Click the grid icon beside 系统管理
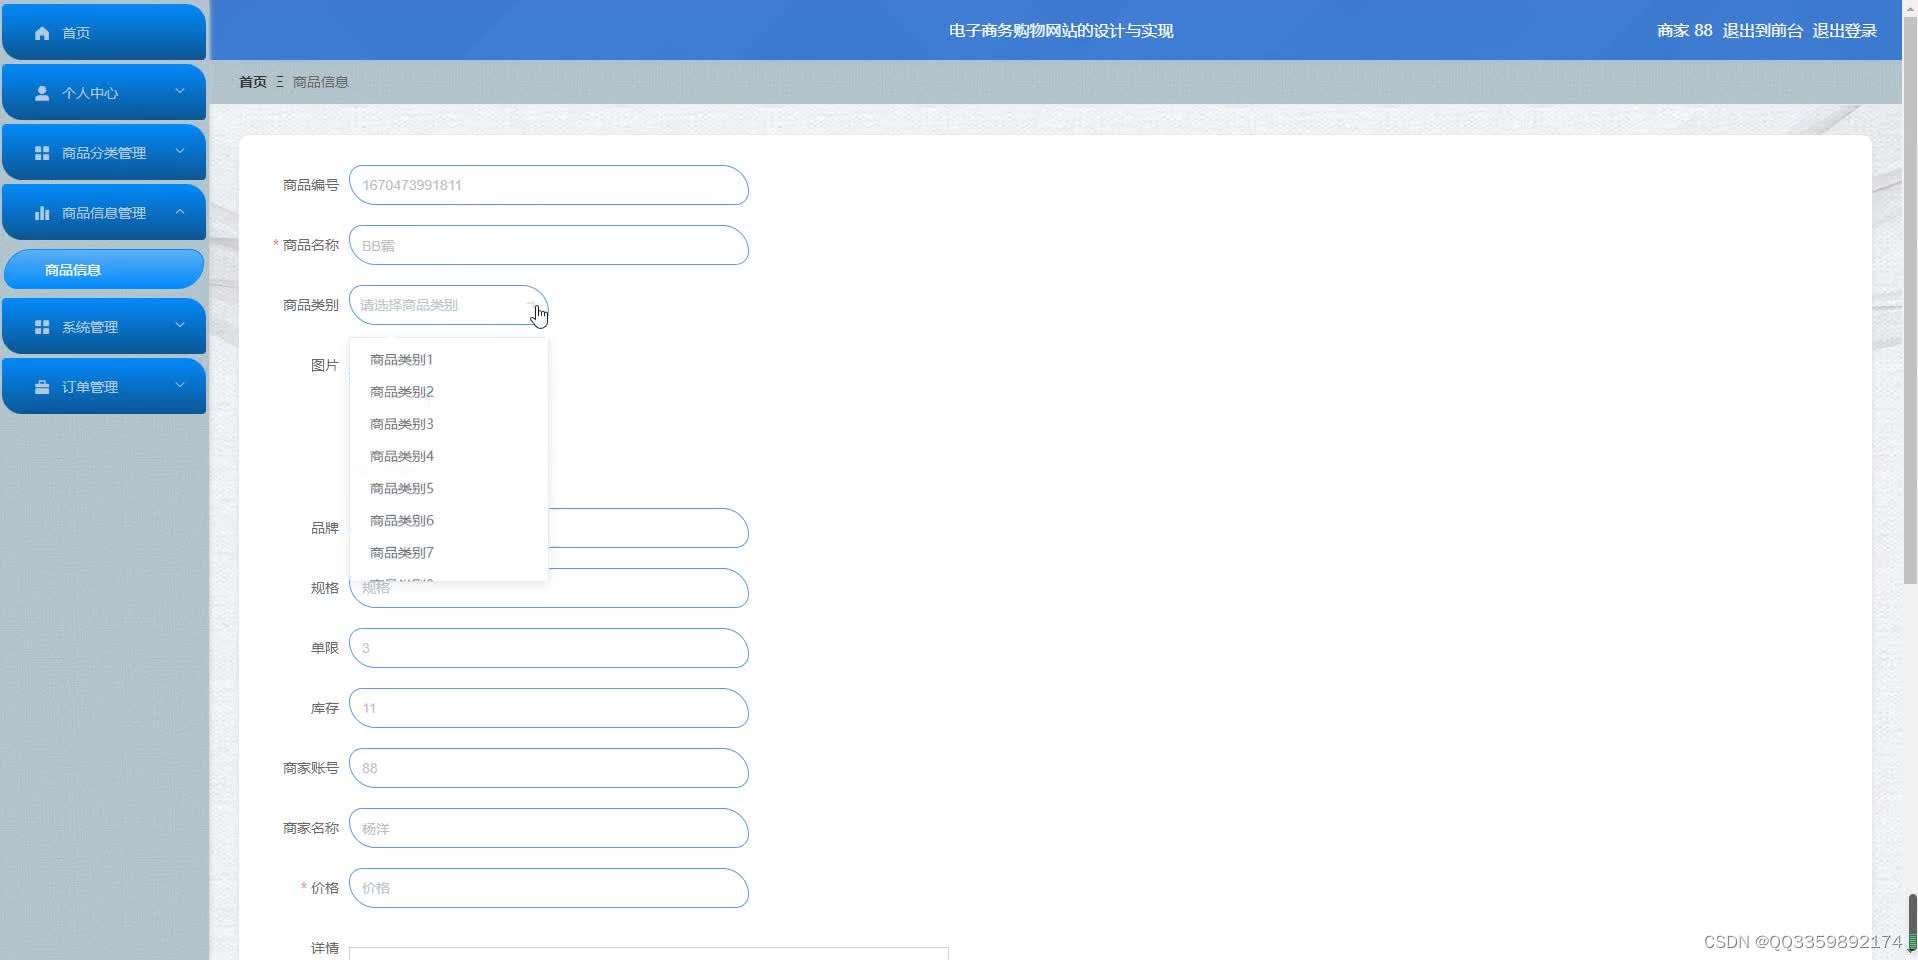Viewport: 1918px width, 960px height. click(x=42, y=327)
